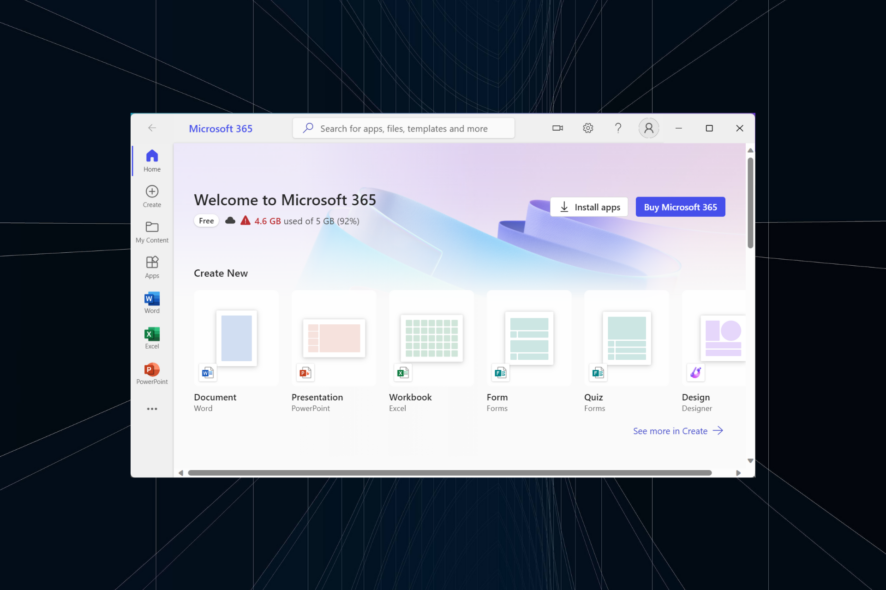Create a new Quiz in Forms
Screen dimensions: 886x590
pos(626,338)
